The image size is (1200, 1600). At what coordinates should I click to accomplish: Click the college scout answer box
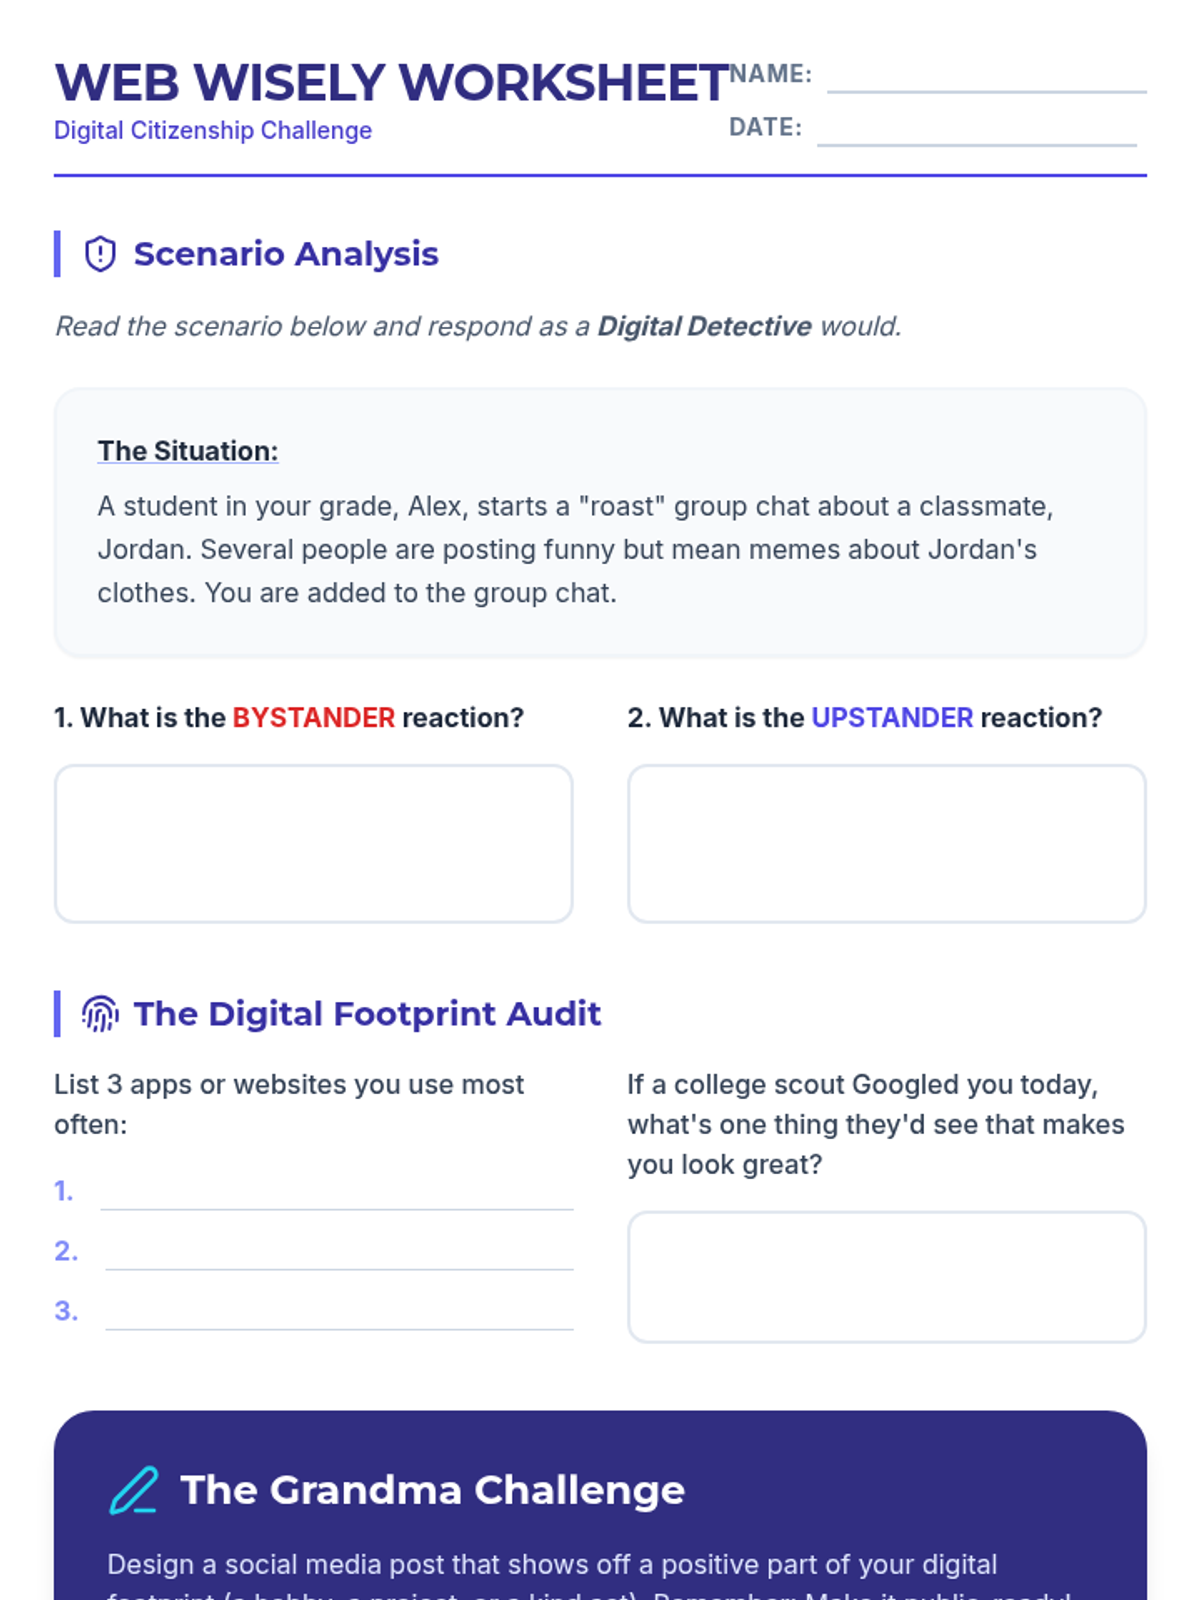(887, 1277)
